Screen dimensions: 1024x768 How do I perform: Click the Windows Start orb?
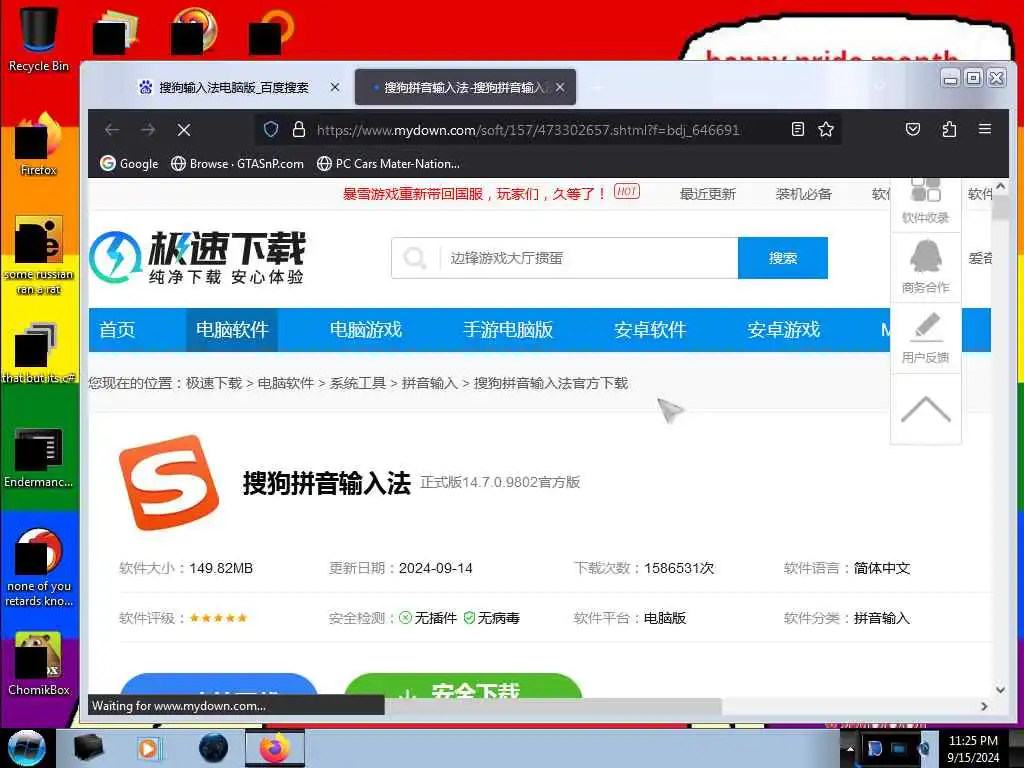(26, 748)
